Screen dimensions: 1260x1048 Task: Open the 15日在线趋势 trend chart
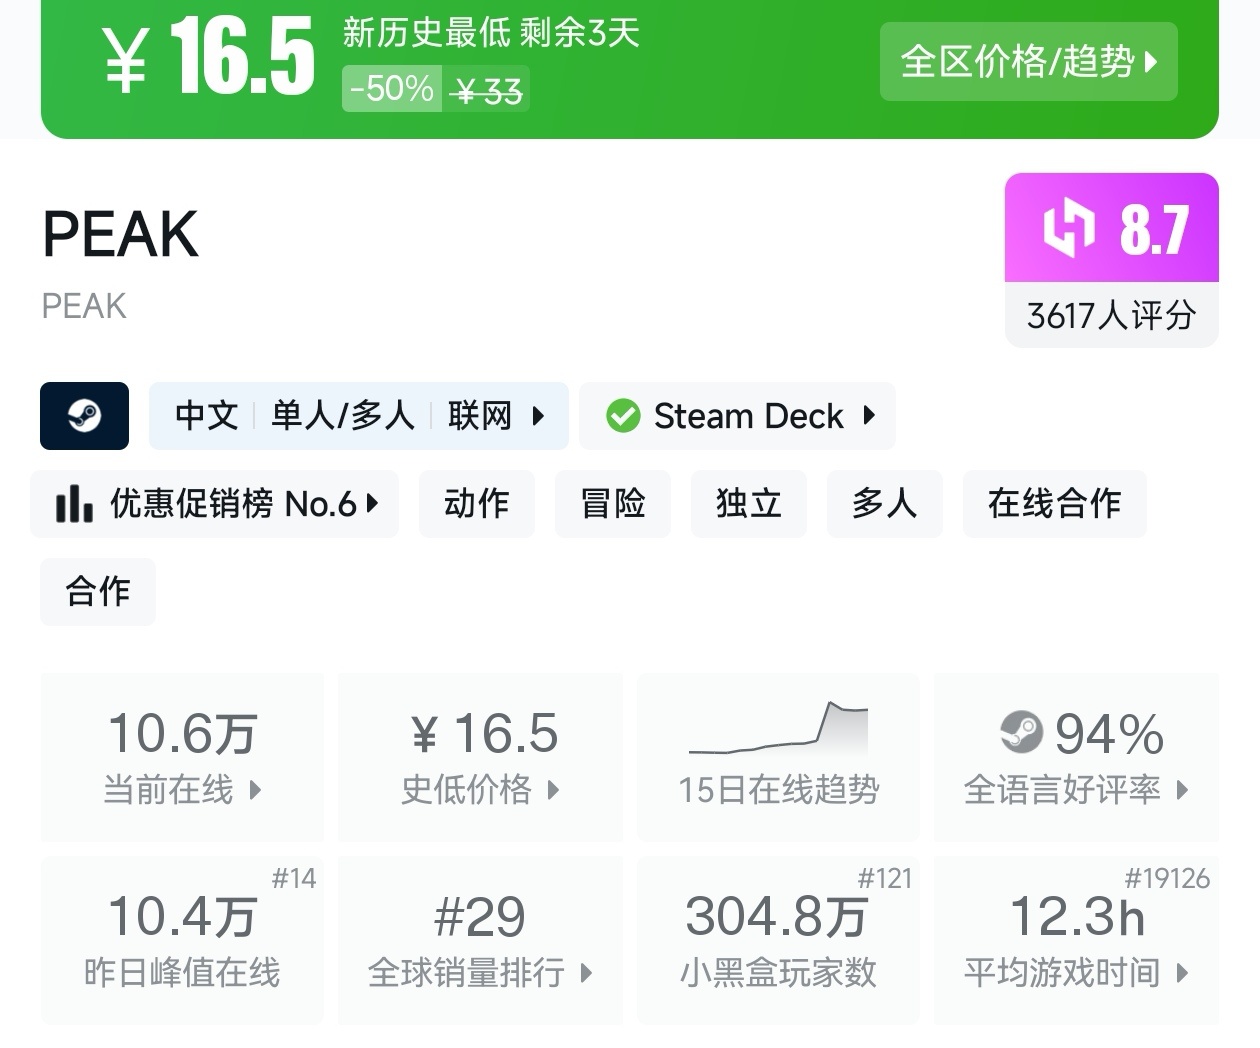(x=778, y=757)
